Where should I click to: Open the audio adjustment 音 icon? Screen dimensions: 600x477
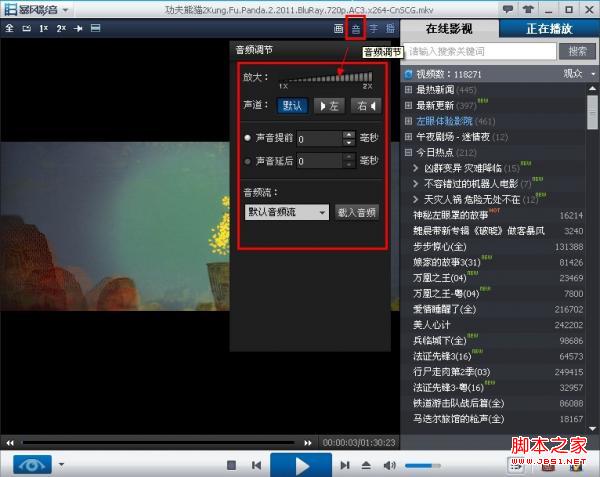point(356,29)
